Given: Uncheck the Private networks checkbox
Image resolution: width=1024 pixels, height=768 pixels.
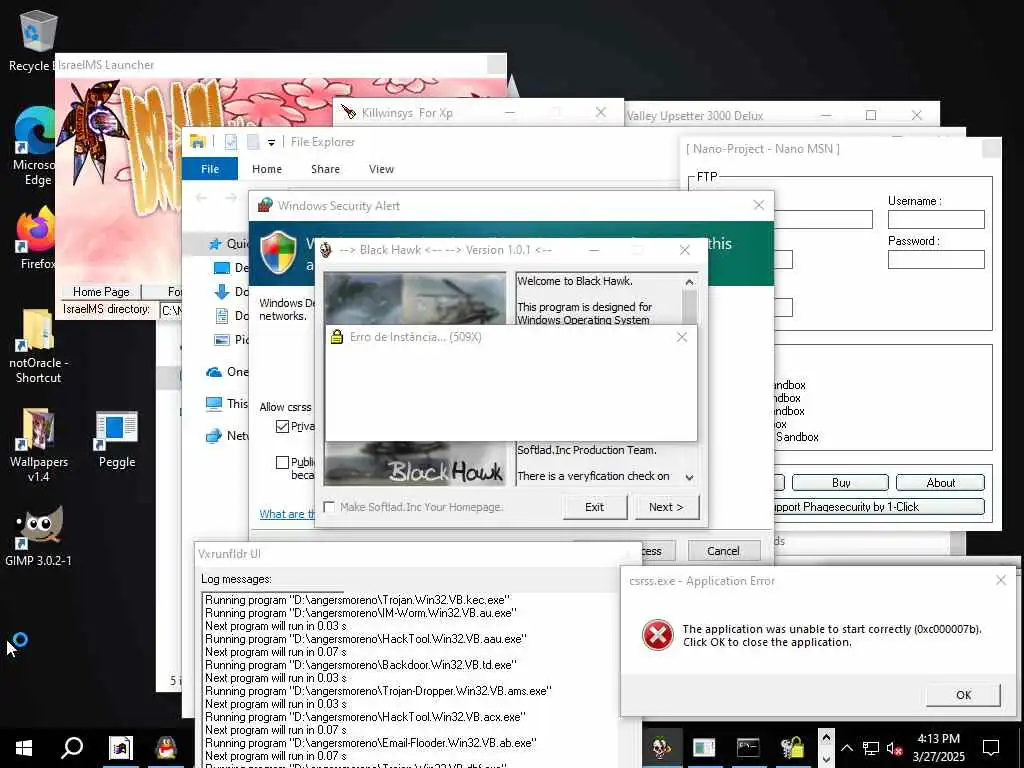Looking at the screenshot, I should point(282,426).
